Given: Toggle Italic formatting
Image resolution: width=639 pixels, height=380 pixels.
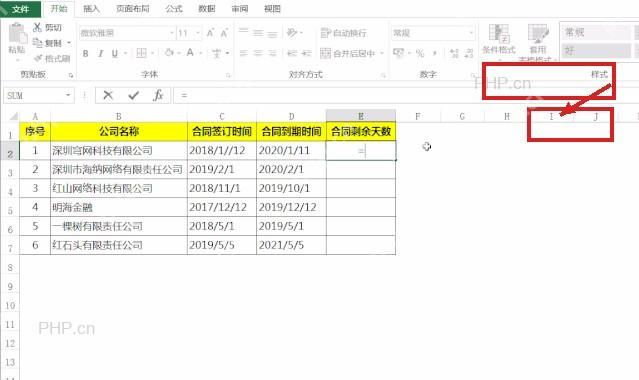Looking at the screenshot, I should (100, 53).
